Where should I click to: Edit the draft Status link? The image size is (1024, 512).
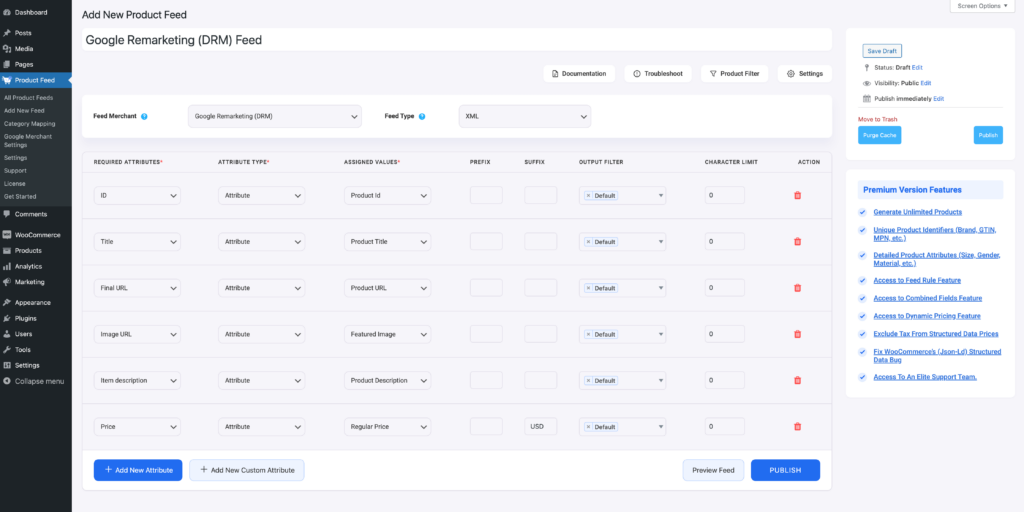(917, 67)
